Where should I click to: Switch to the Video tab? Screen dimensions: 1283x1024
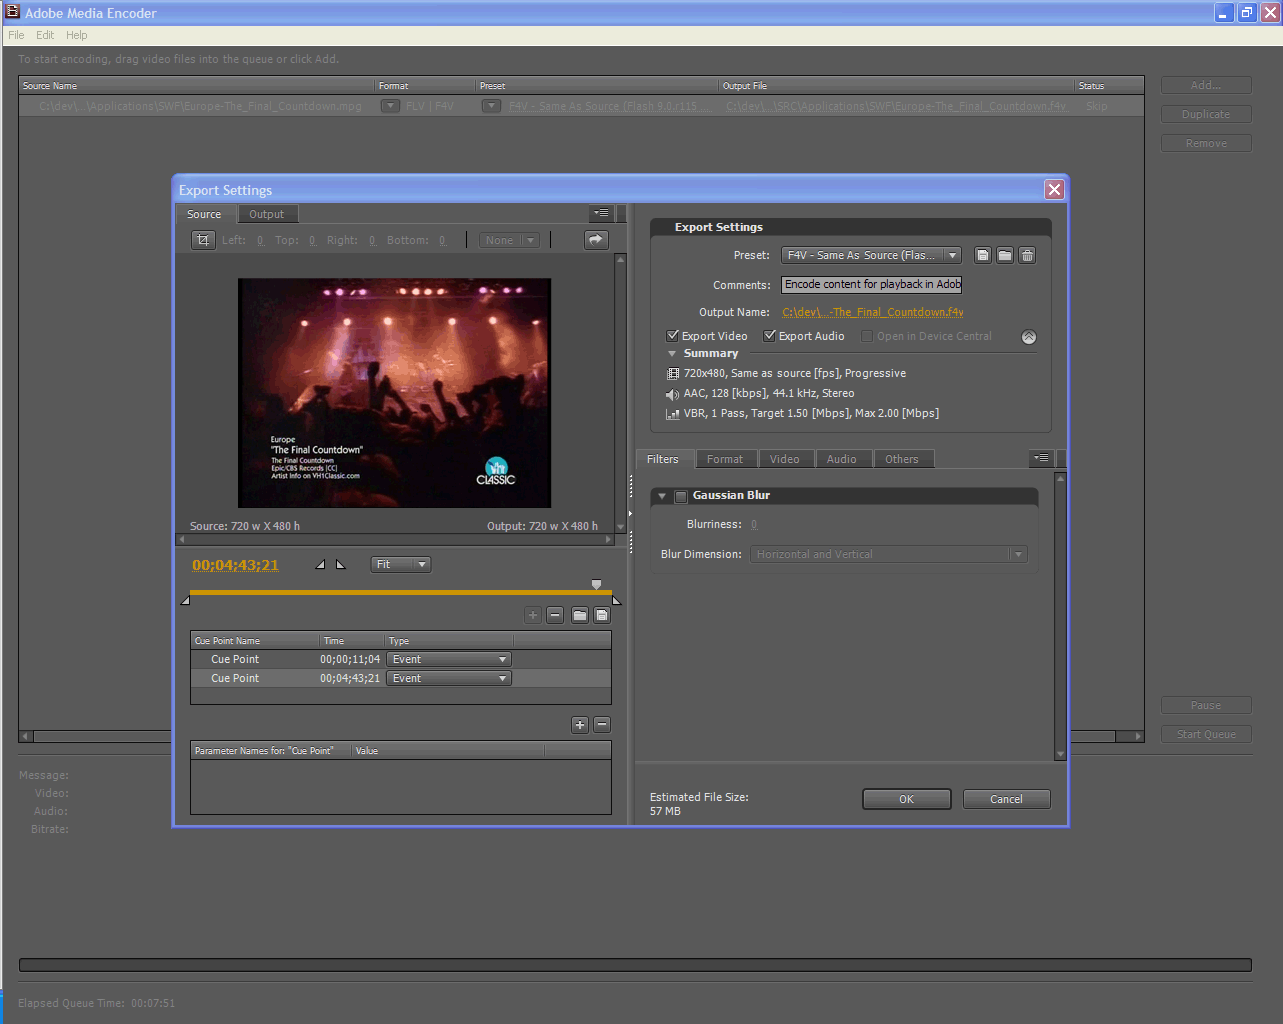[x=785, y=459]
